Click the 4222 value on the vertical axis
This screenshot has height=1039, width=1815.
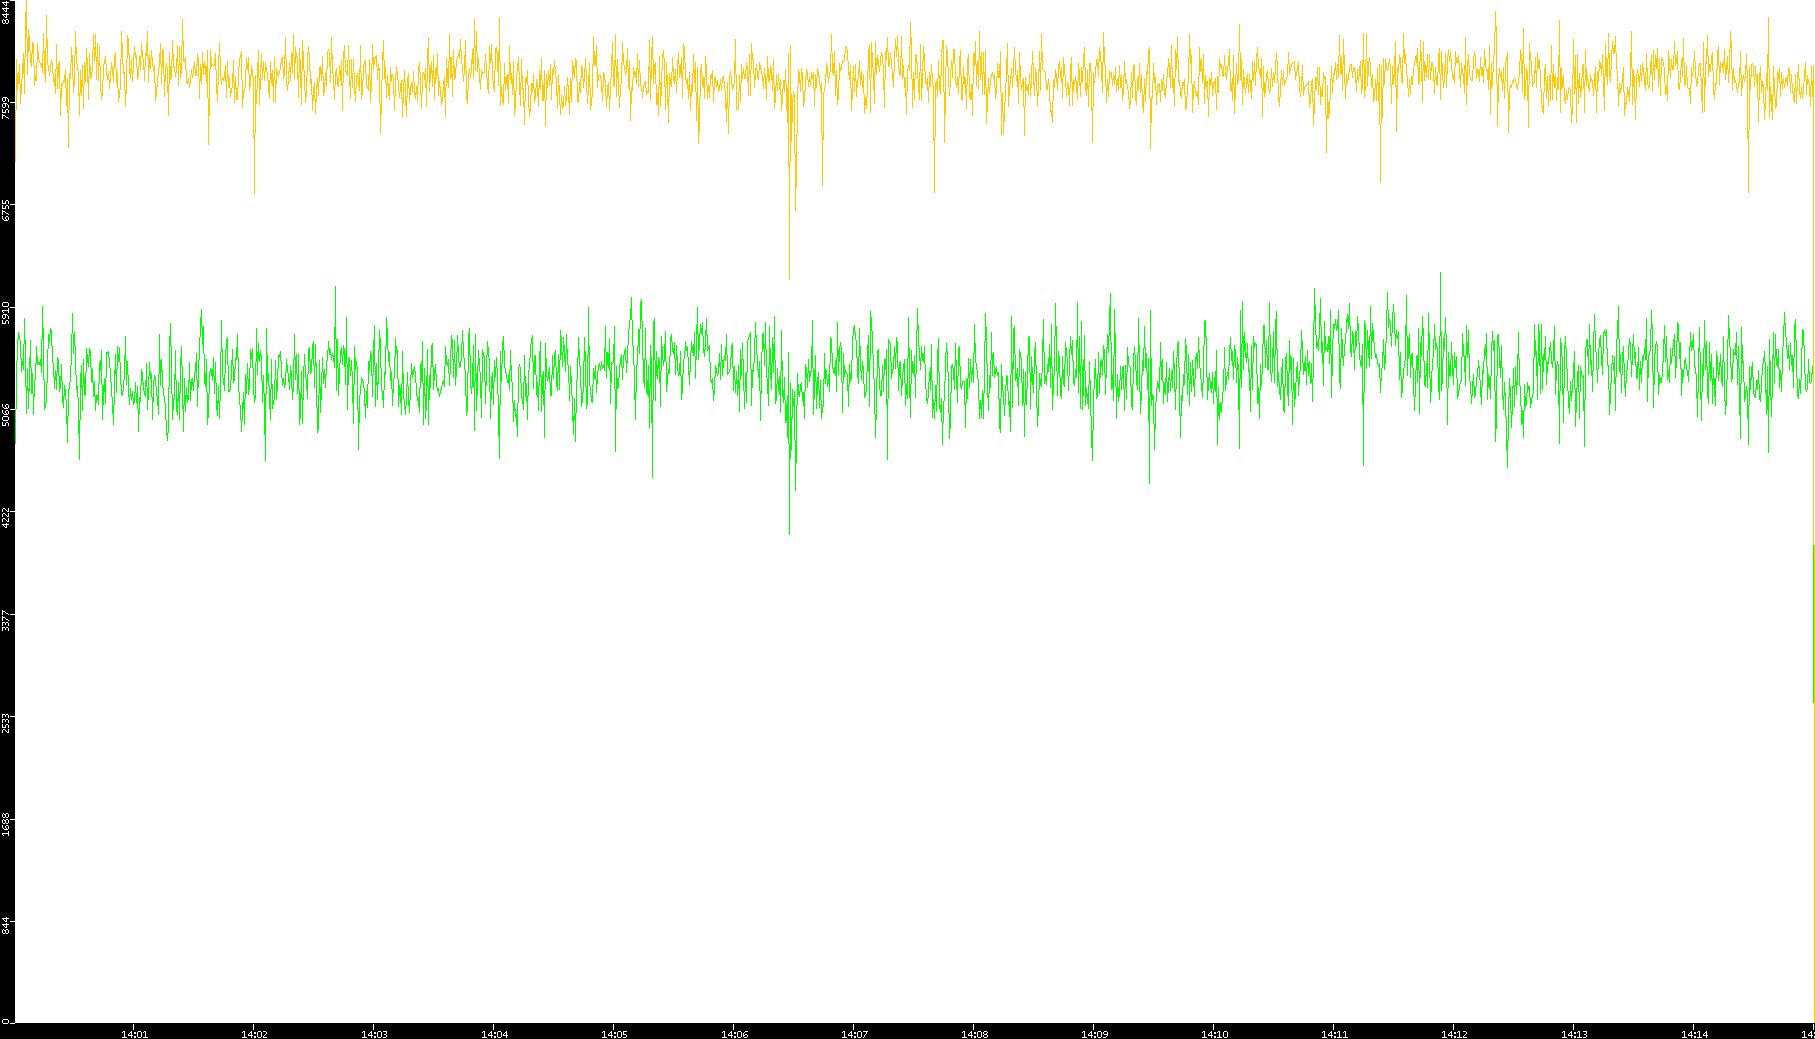(x=7, y=518)
